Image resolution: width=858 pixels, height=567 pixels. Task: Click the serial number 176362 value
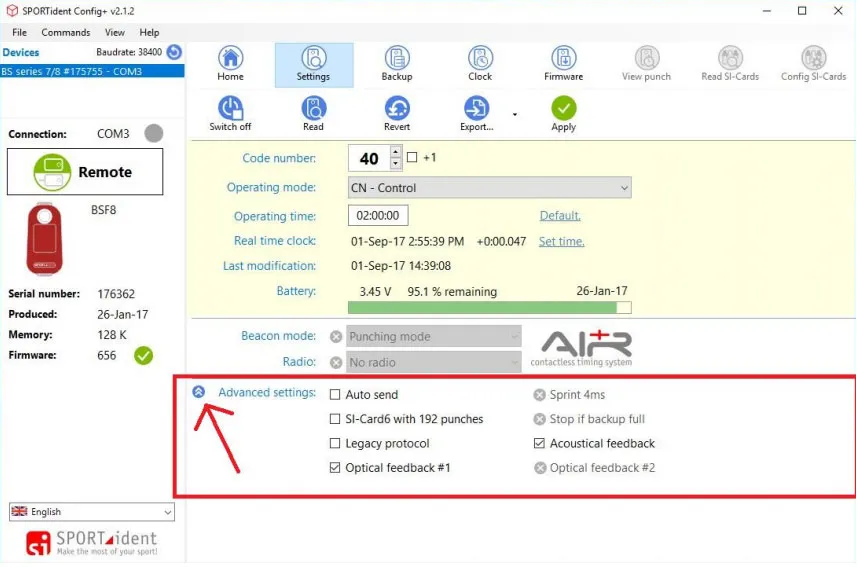[x=116, y=294]
